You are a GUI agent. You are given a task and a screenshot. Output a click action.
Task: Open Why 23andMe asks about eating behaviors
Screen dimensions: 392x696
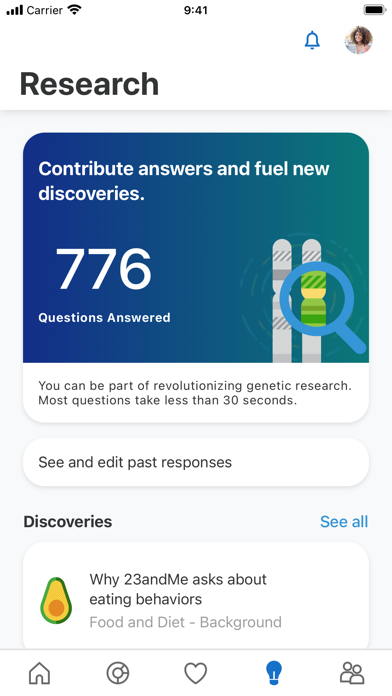pos(196,596)
